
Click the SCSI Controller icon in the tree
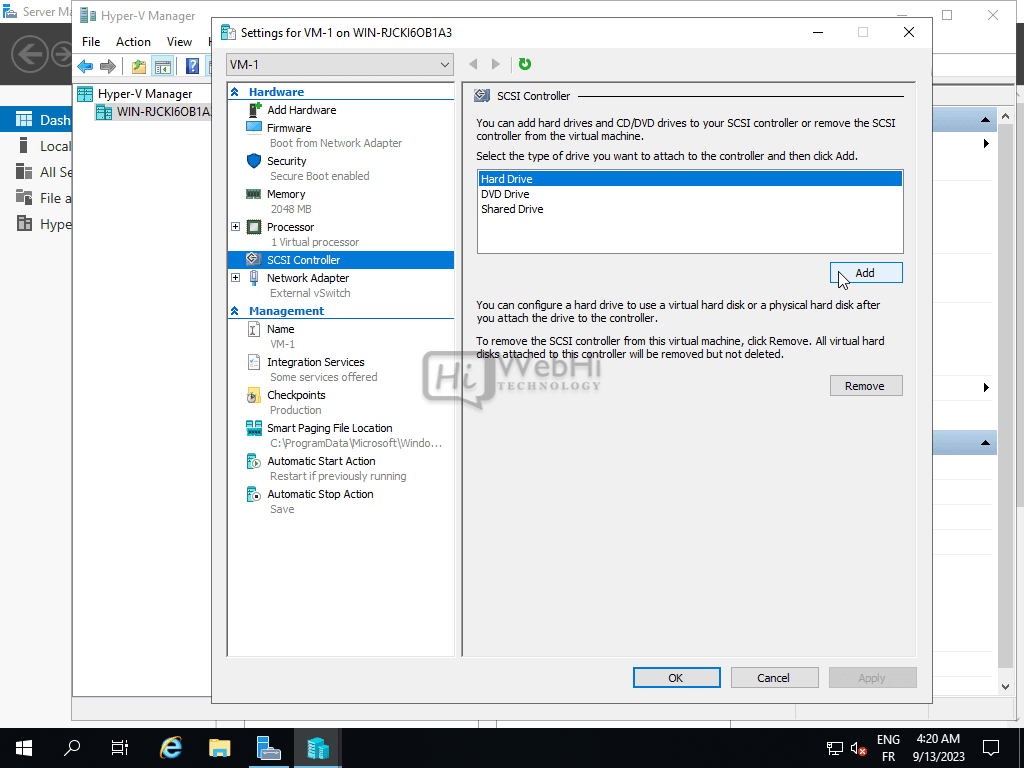[x=254, y=259]
